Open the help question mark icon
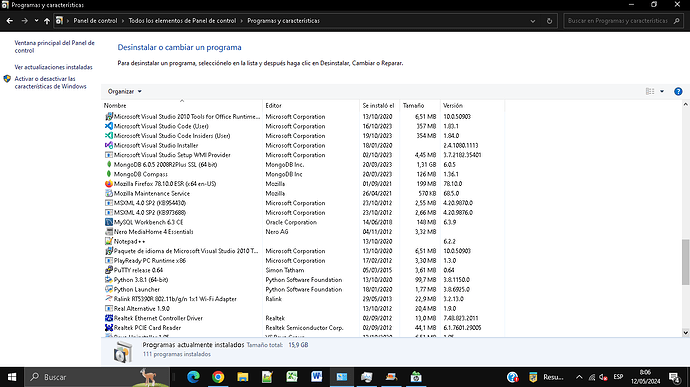Image resolution: width=690 pixels, height=387 pixels. click(x=678, y=91)
